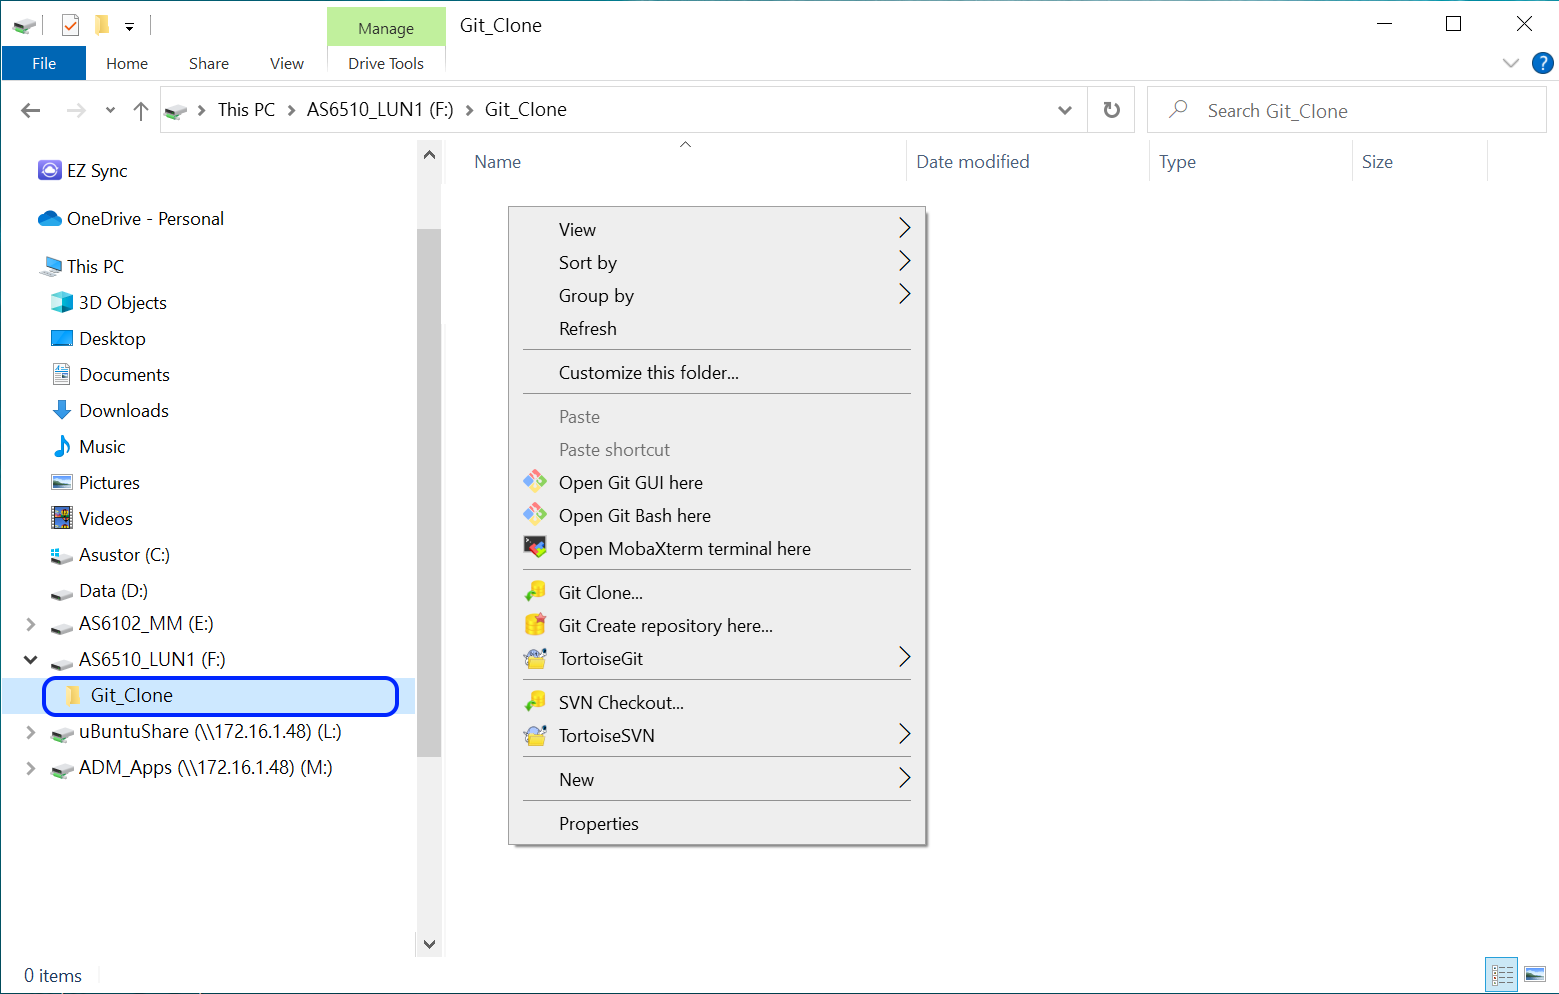Choose Git Clone... menu entry
1559x994 pixels.
(x=717, y=592)
